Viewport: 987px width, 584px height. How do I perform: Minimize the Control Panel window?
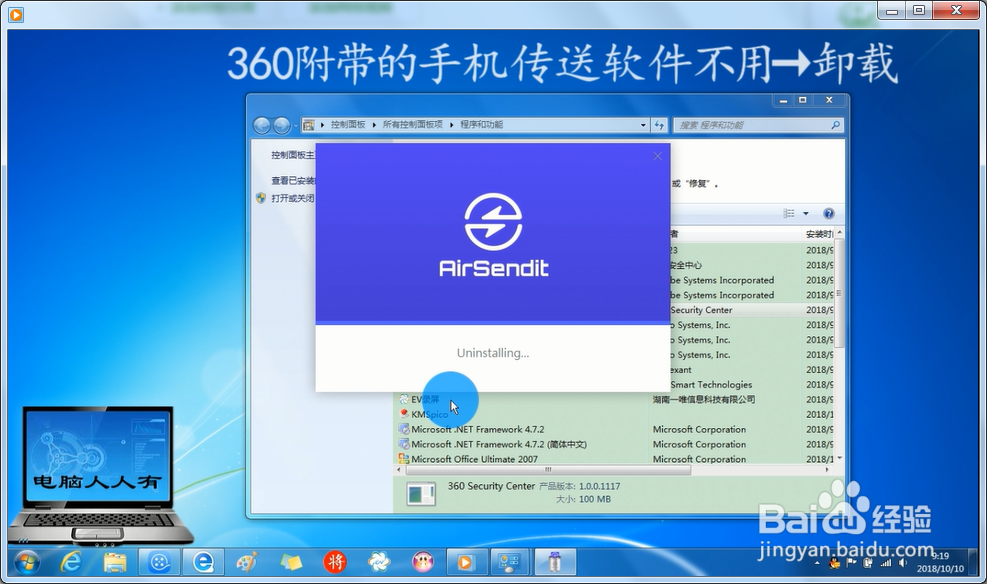(783, 100)
